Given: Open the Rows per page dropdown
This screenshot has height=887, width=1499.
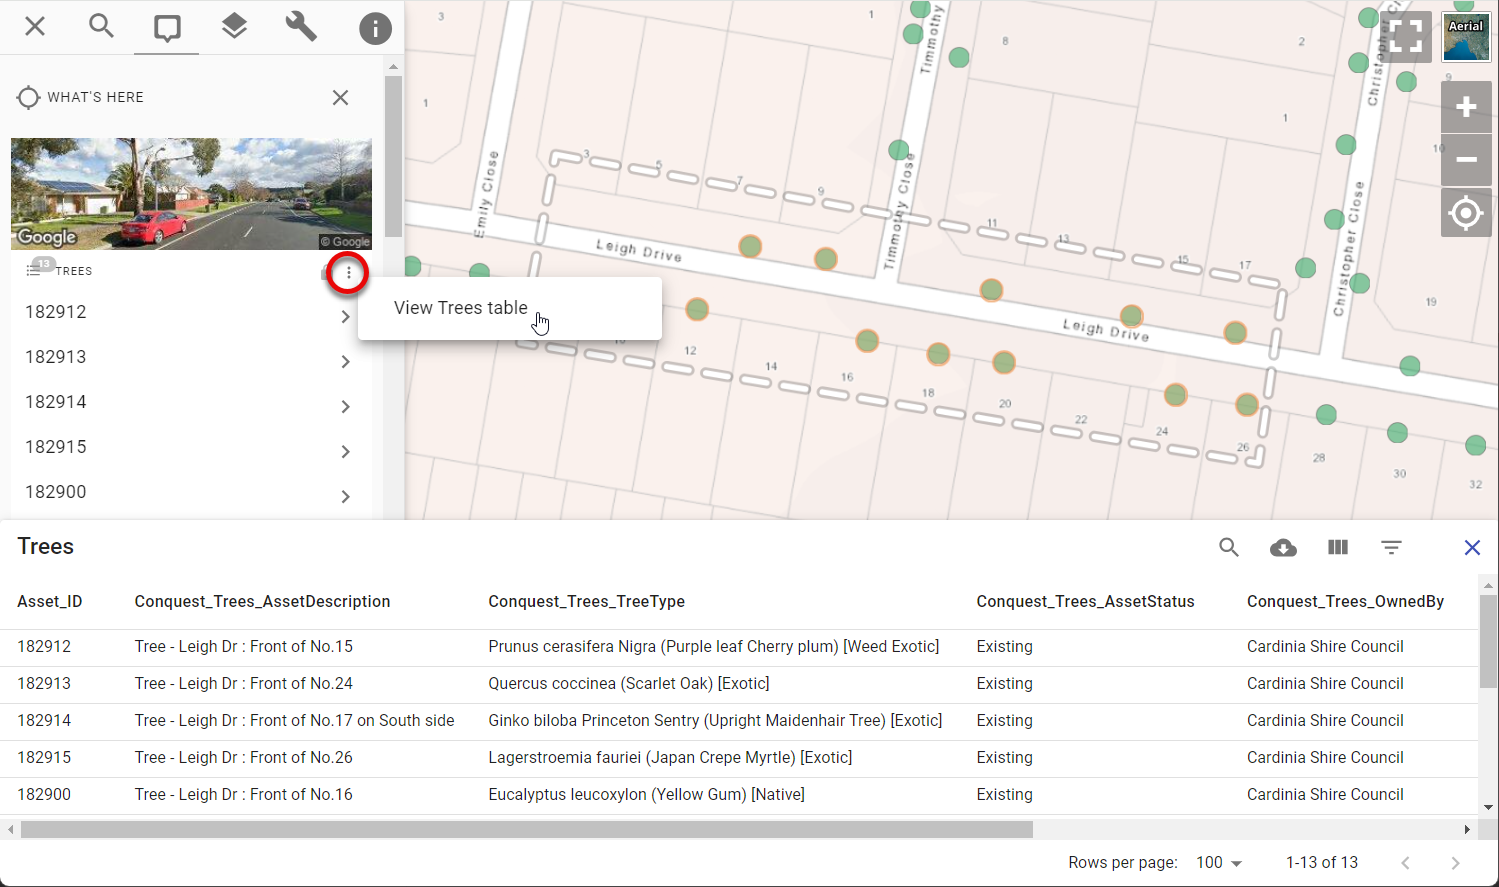Looking at the screenshot, I should click(x=1220, y=862).
